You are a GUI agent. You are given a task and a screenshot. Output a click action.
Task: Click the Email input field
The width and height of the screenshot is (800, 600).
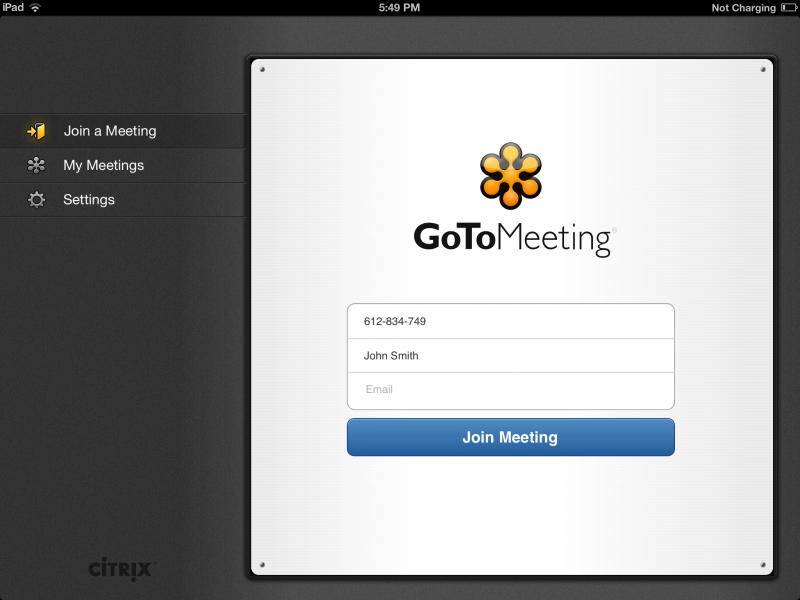pos(511,390)
